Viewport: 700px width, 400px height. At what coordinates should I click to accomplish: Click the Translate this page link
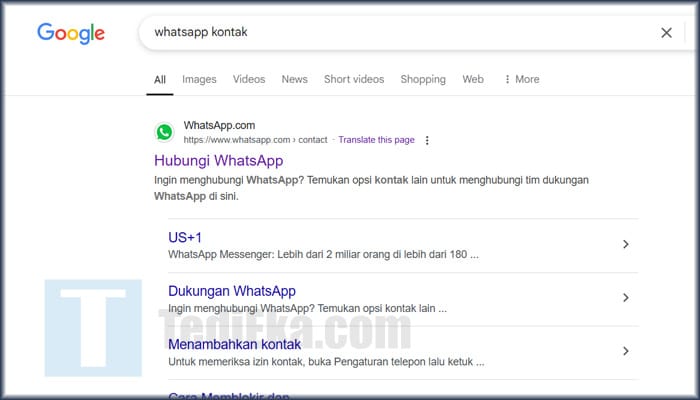376,140
